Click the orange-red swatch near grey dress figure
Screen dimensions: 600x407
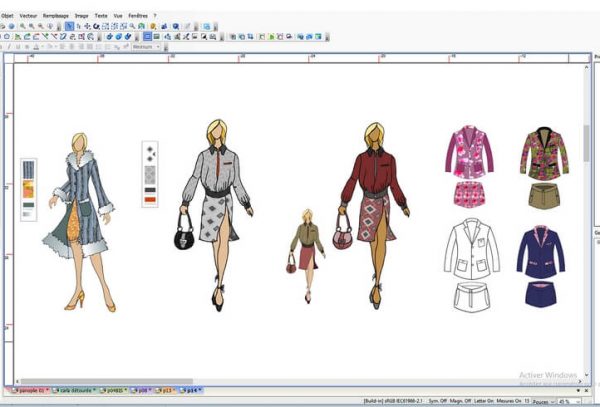click(150, 200)
